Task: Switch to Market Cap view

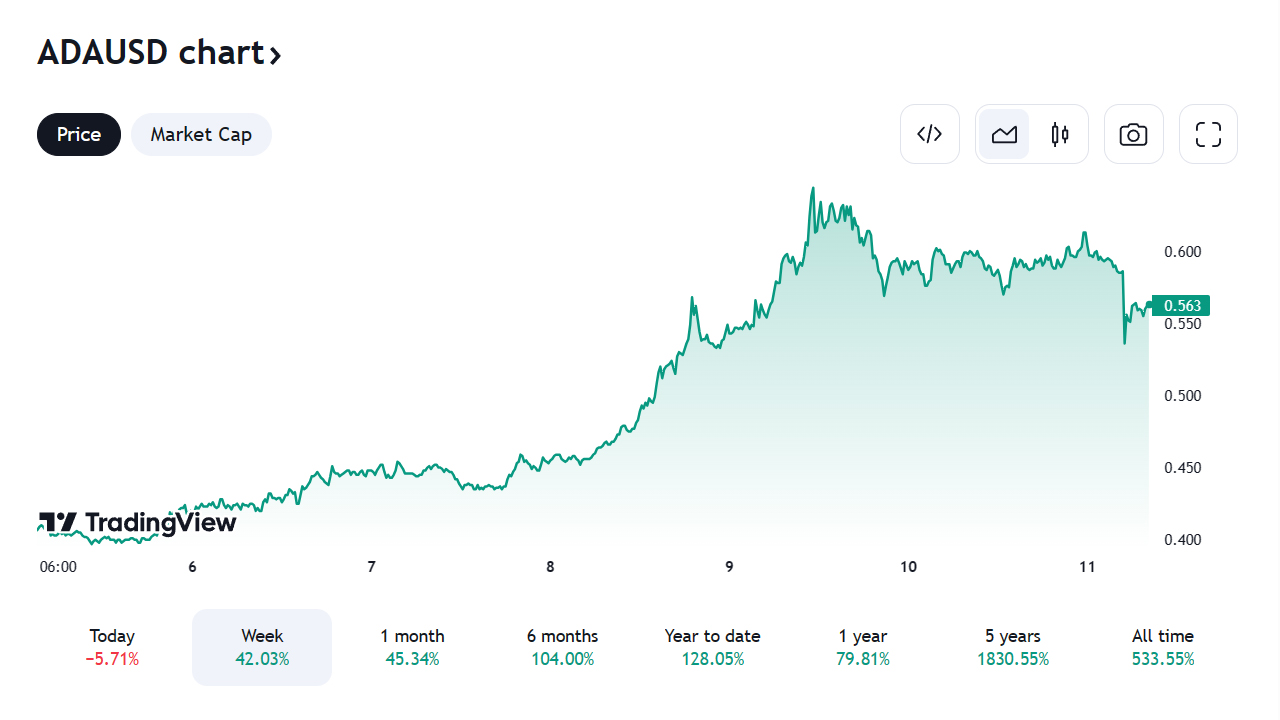Action: pyautogui.click(x=201, y=134)
